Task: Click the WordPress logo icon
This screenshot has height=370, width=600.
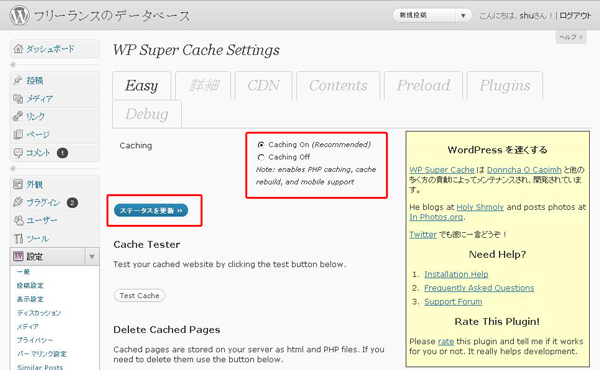Action: pyautogui.click(x=19, y=15)
